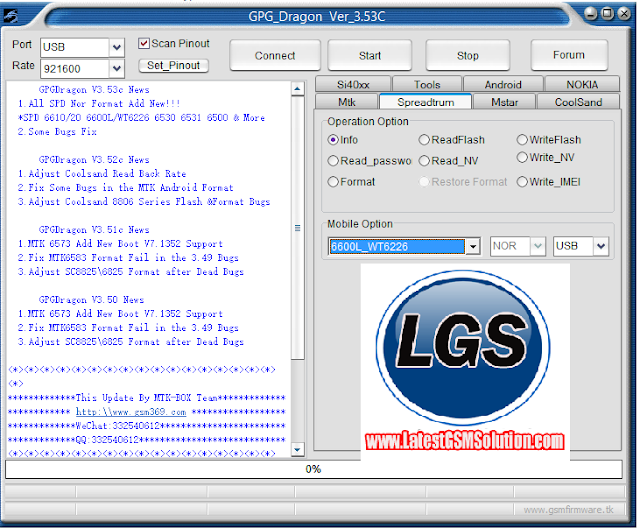Screen dimensions: 640x528
Task: Click the 'GPGDragon V3.53c News' heading
Action: coord(94,90)
